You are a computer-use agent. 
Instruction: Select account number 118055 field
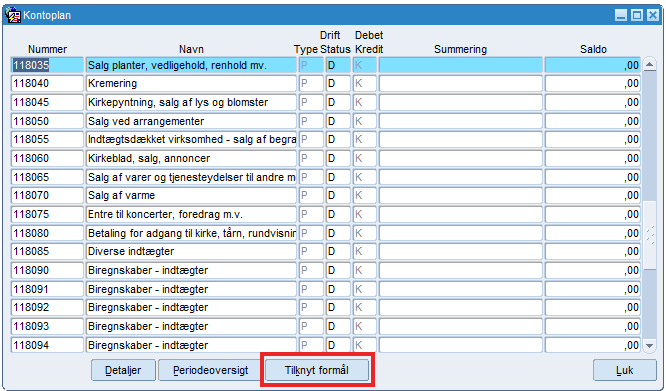(x=47, y=140)
